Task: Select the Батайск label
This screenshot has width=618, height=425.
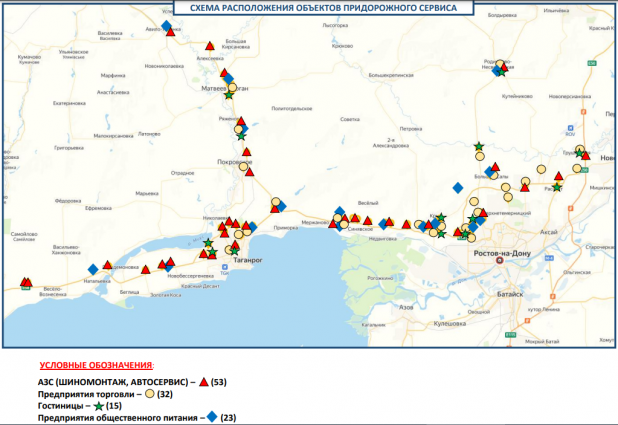Action: point(510,294)
